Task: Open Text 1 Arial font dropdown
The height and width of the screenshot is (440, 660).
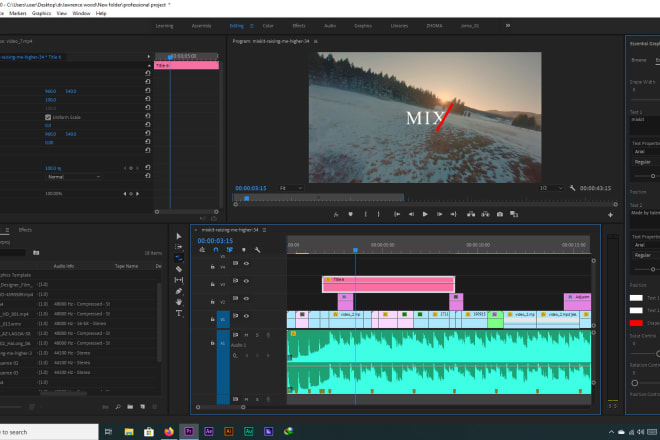Action: 646,152
